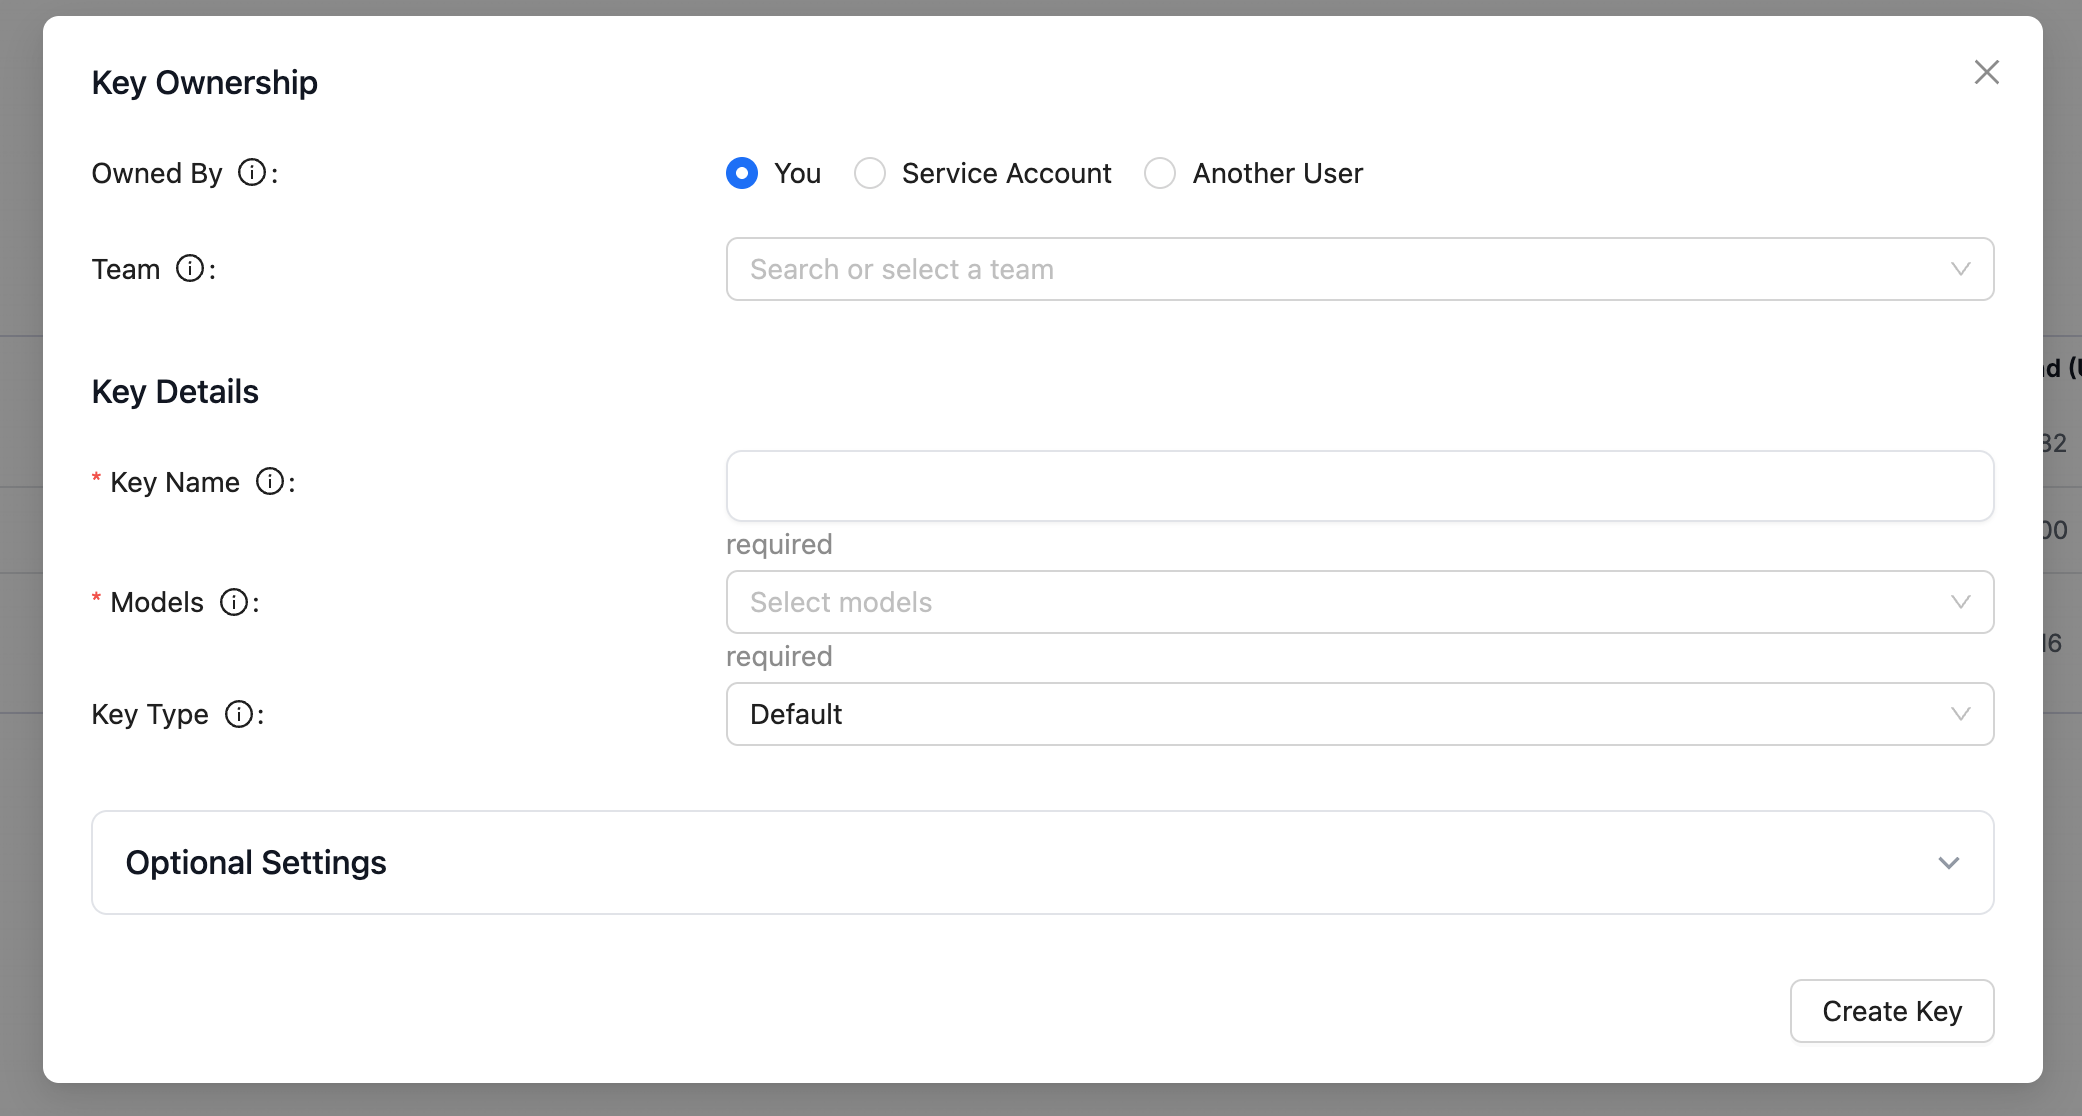Viewport: 2082px width, 1116px height.
Task: Open the Search or select a team dropdown
Action: coord(1300,269)
